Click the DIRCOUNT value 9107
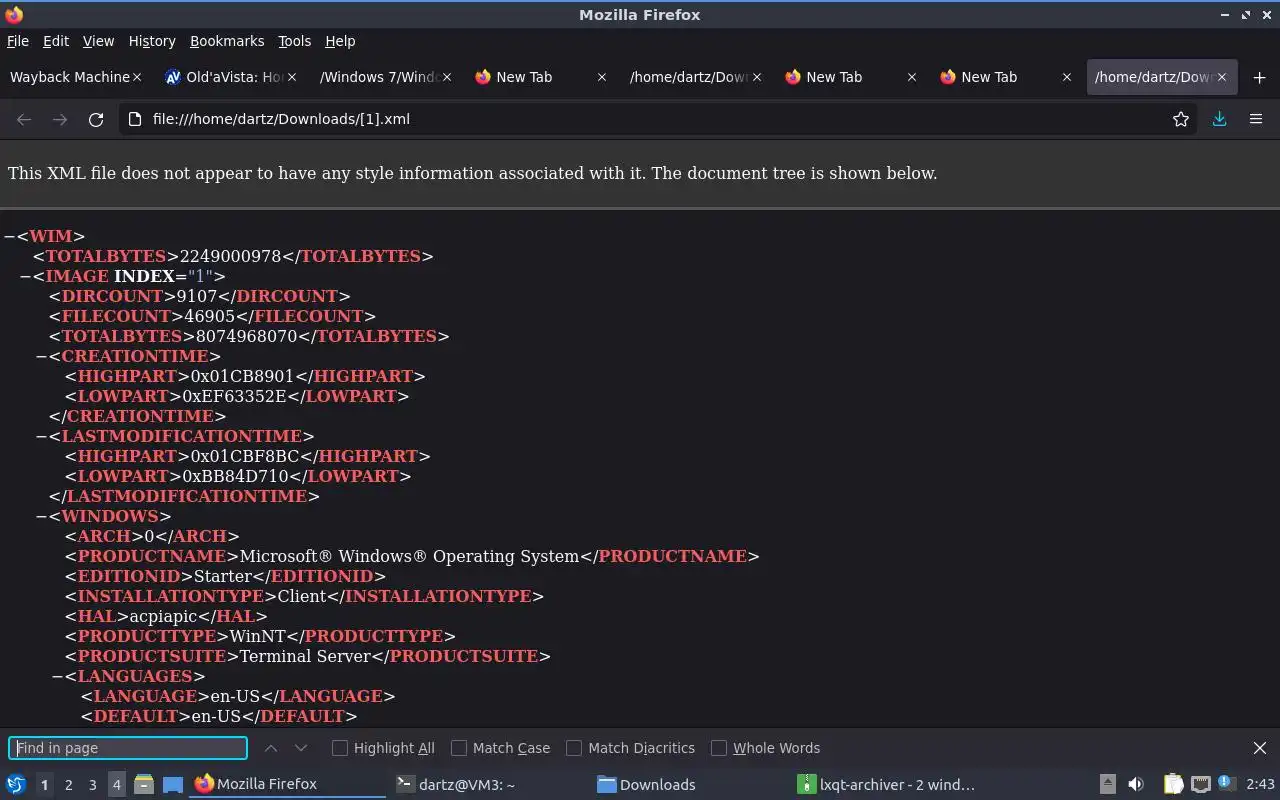Screen dimensions: 1280x800 pyautogui.click(x=196, y=296)
